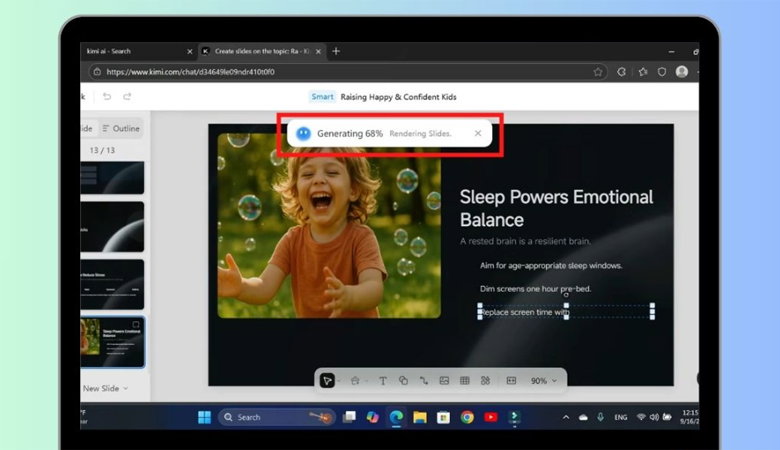Open Microsoft Edge from taskbar

click(x=396, y=417)
